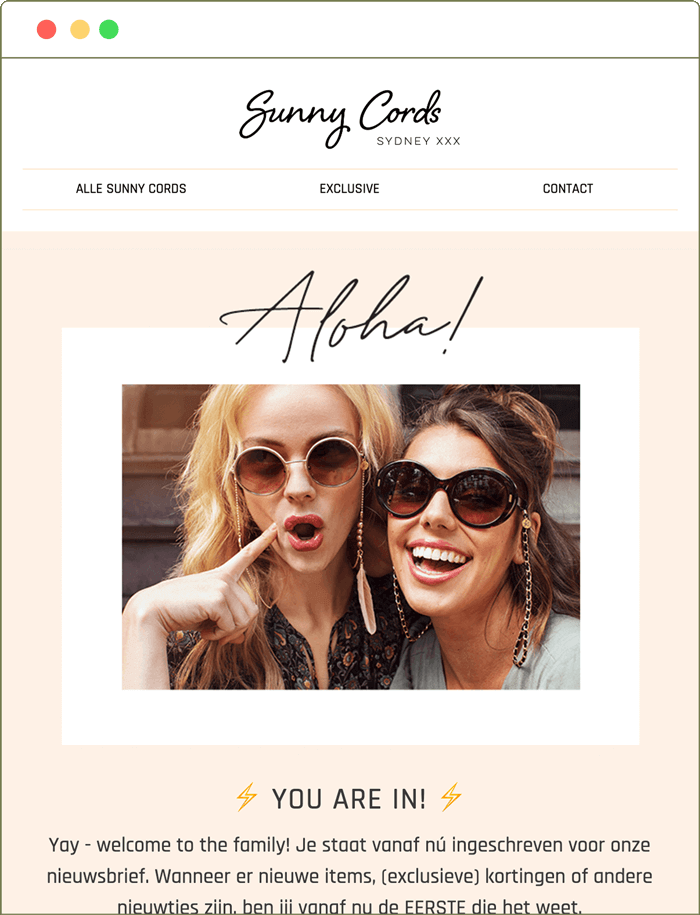
Task: Open the photo of two women
Action: [x=351, y=536]
